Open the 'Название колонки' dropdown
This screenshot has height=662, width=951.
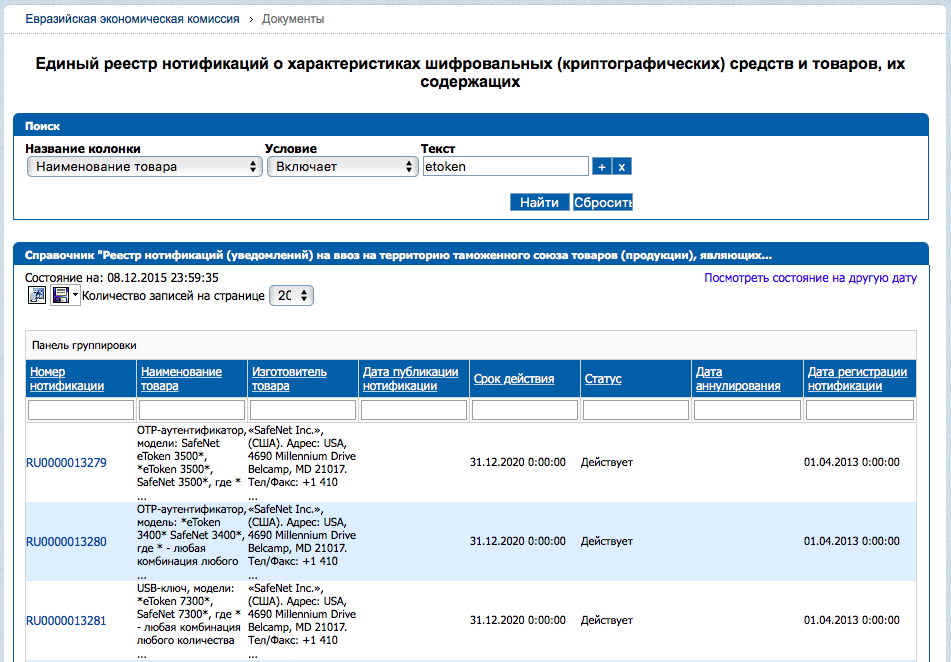145,167
